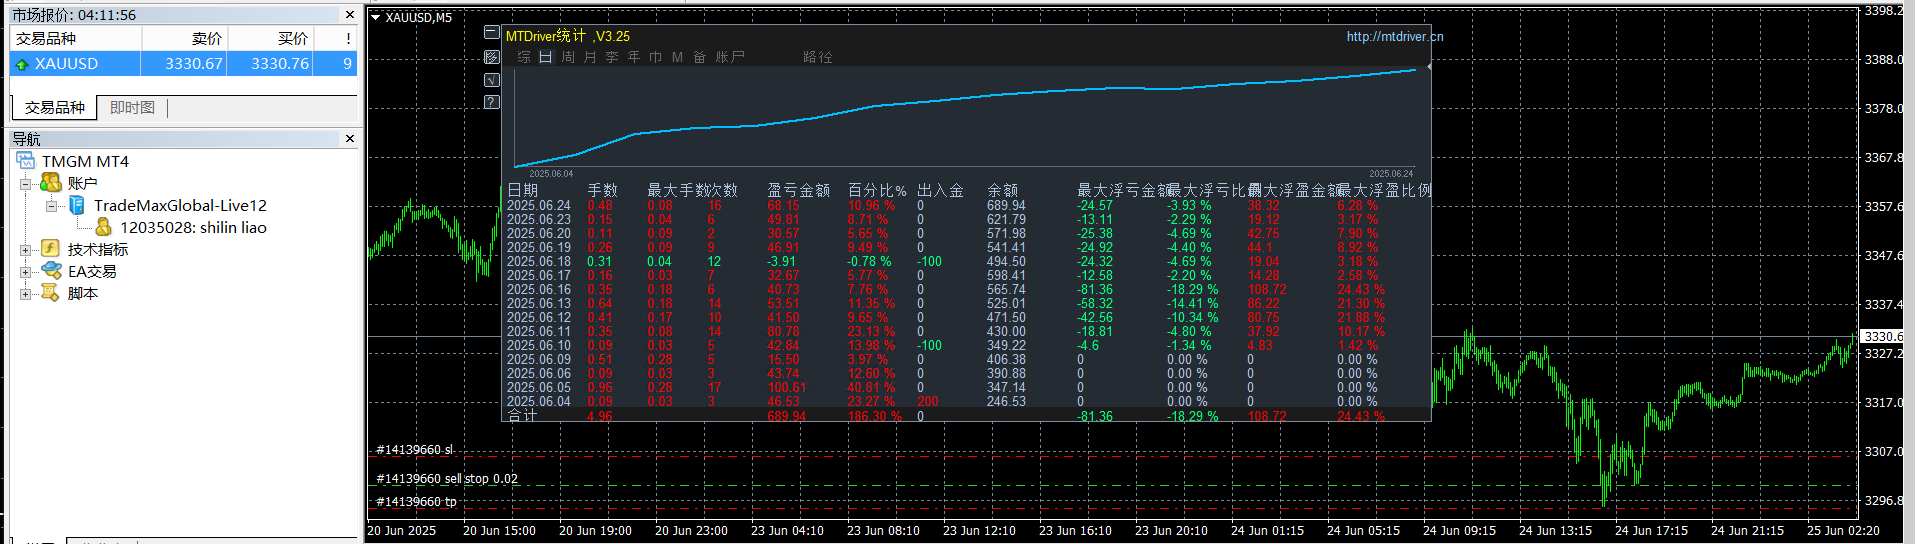Close the 市场报价 market watch panel
Viewport: 1915px width, 544px height.
point(350,15)
